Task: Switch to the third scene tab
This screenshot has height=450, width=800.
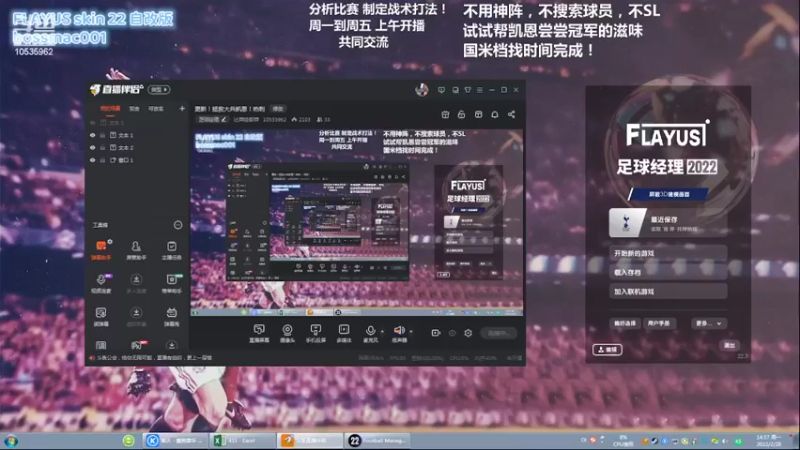Action: click(156, 109)
